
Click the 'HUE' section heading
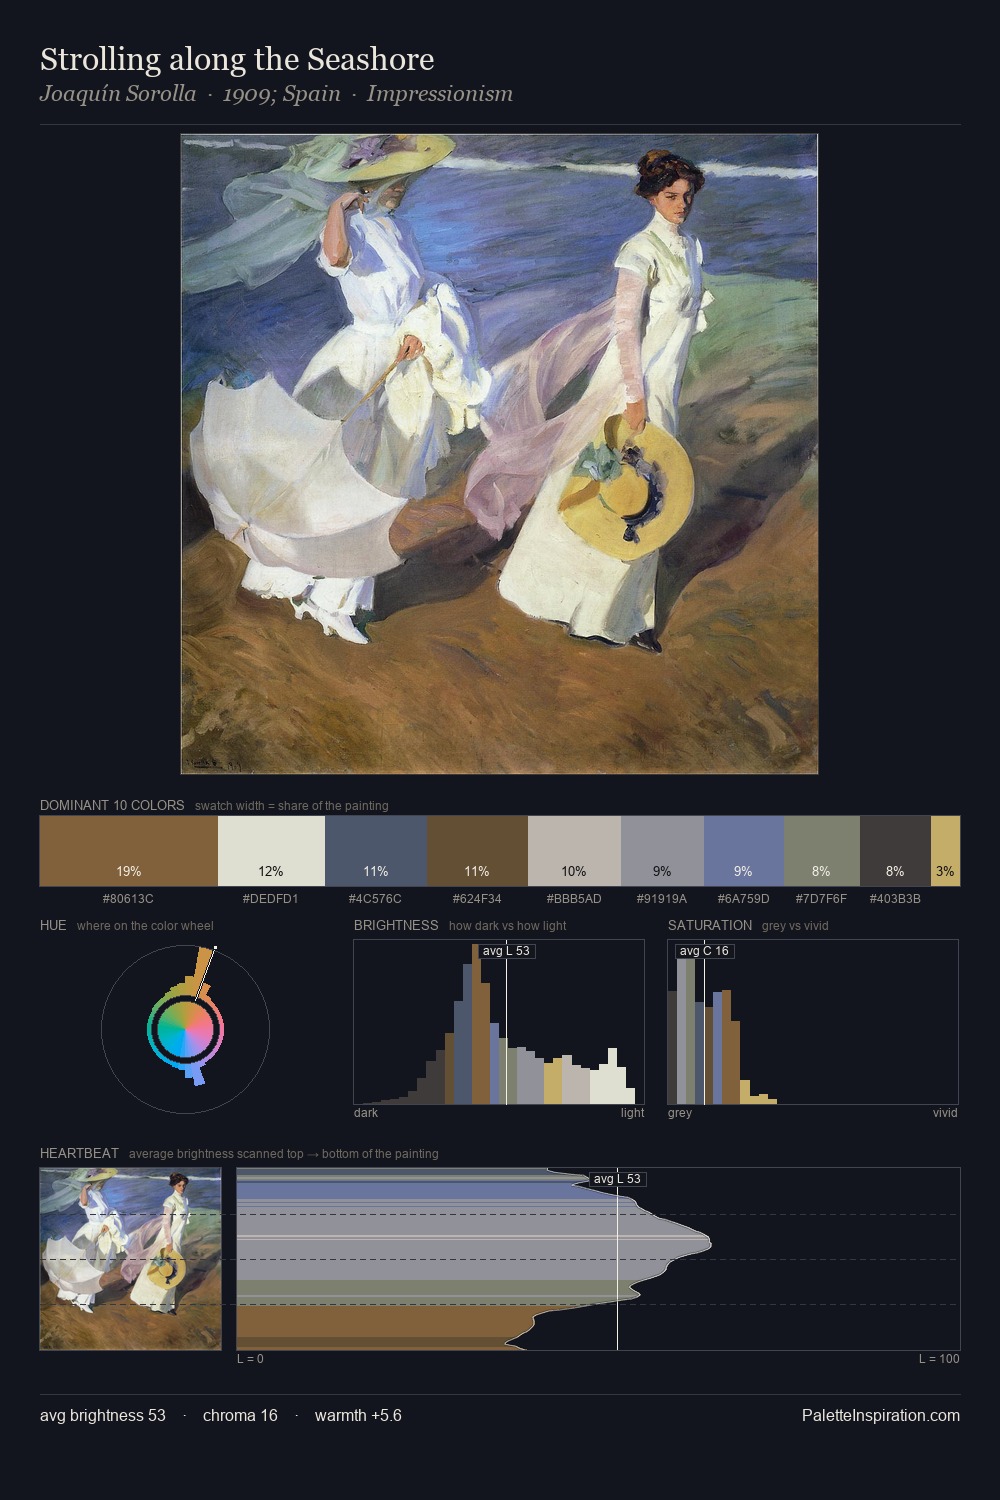53,925
